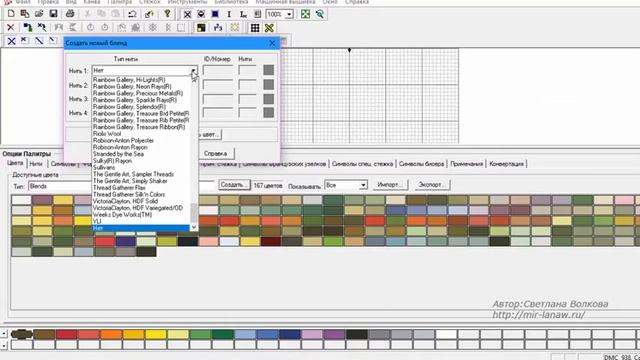Click the yellow dotted pattern icon
The image size is (640, 360).
click(x=235, y=28)
